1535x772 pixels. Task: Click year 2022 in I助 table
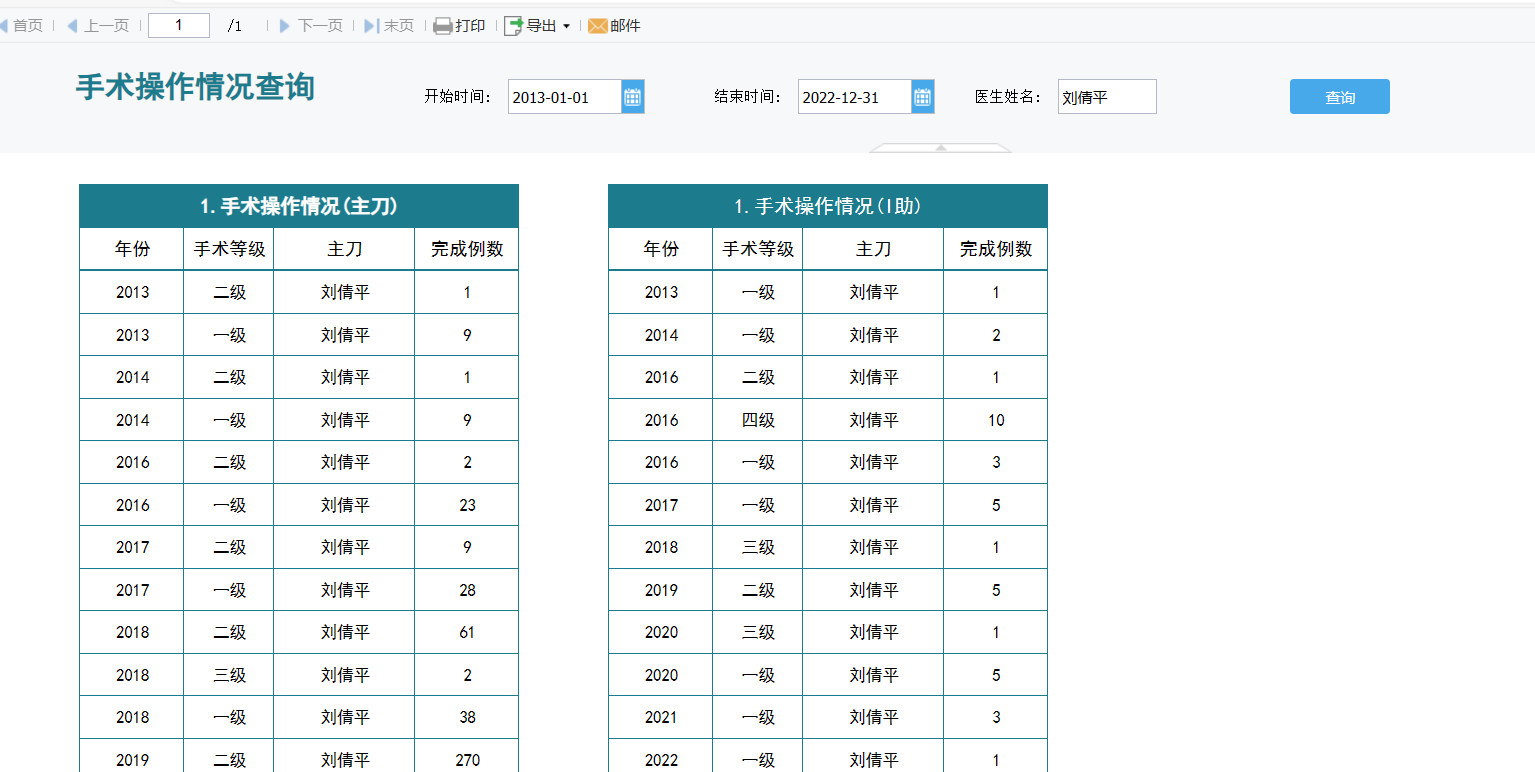[x=661, y=760]
